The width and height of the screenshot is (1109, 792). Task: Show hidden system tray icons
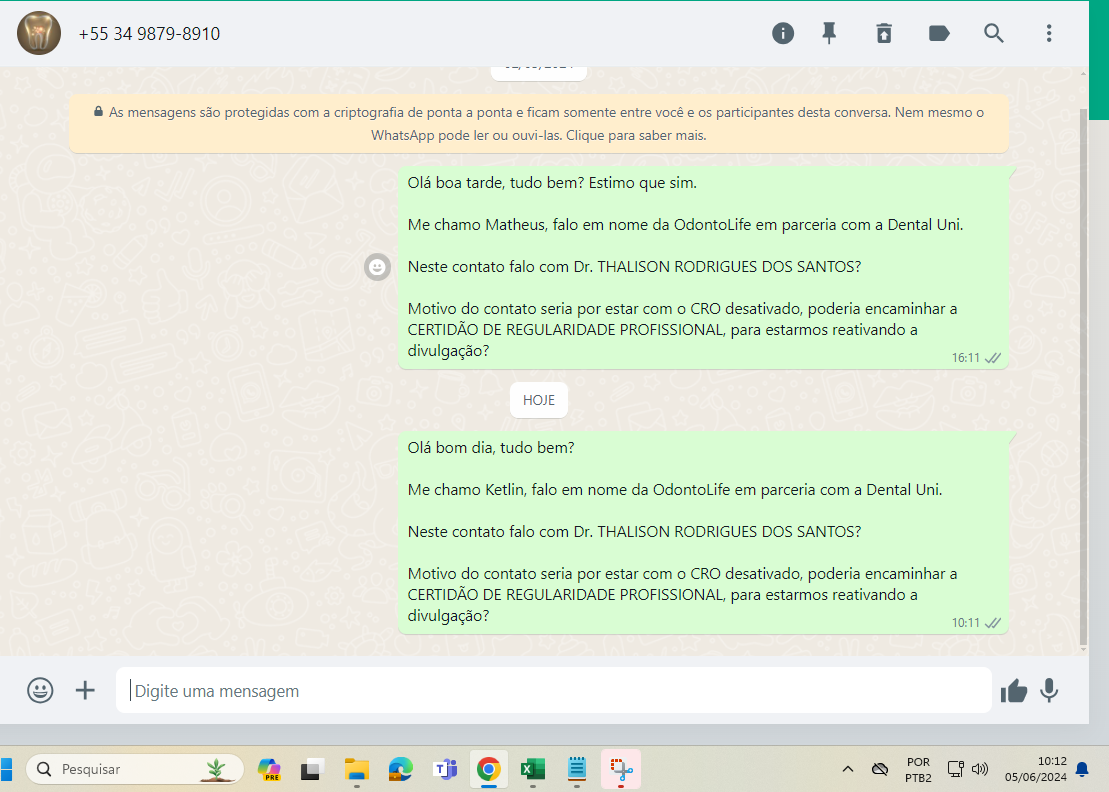[x=848, y=769]
